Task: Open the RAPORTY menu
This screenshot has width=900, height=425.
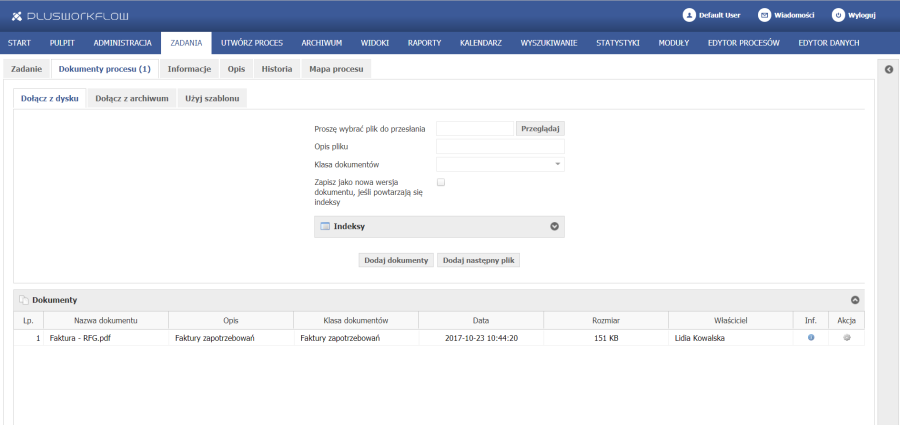Action: coord(424,43)
